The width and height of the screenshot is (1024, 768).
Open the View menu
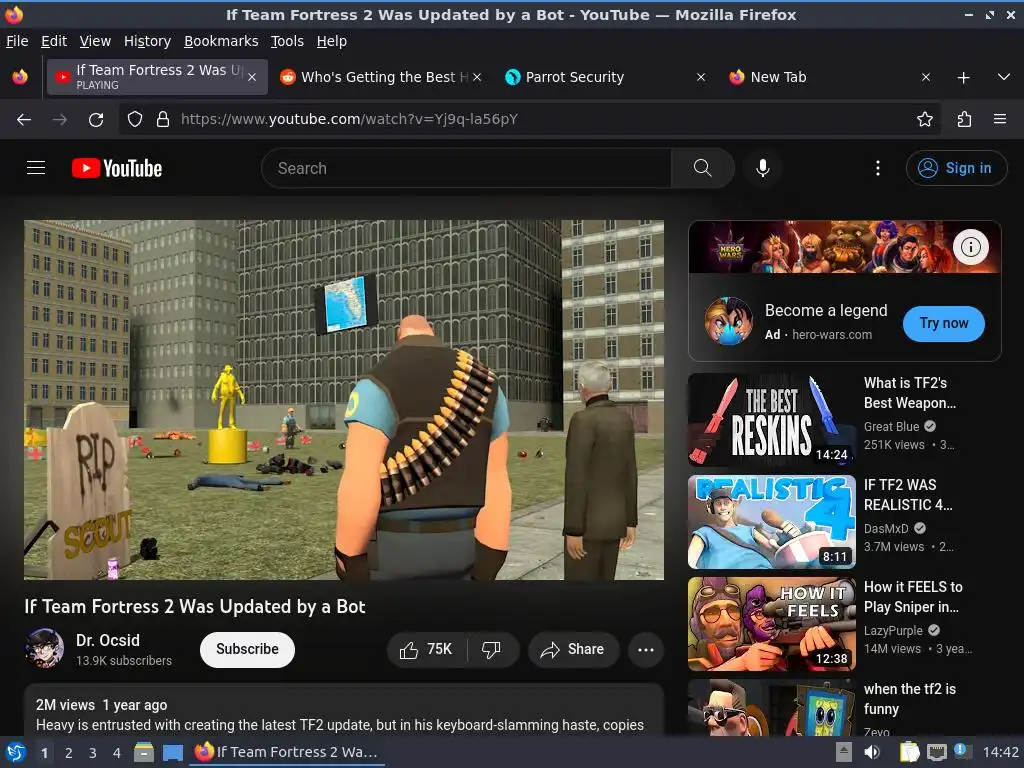95,41
